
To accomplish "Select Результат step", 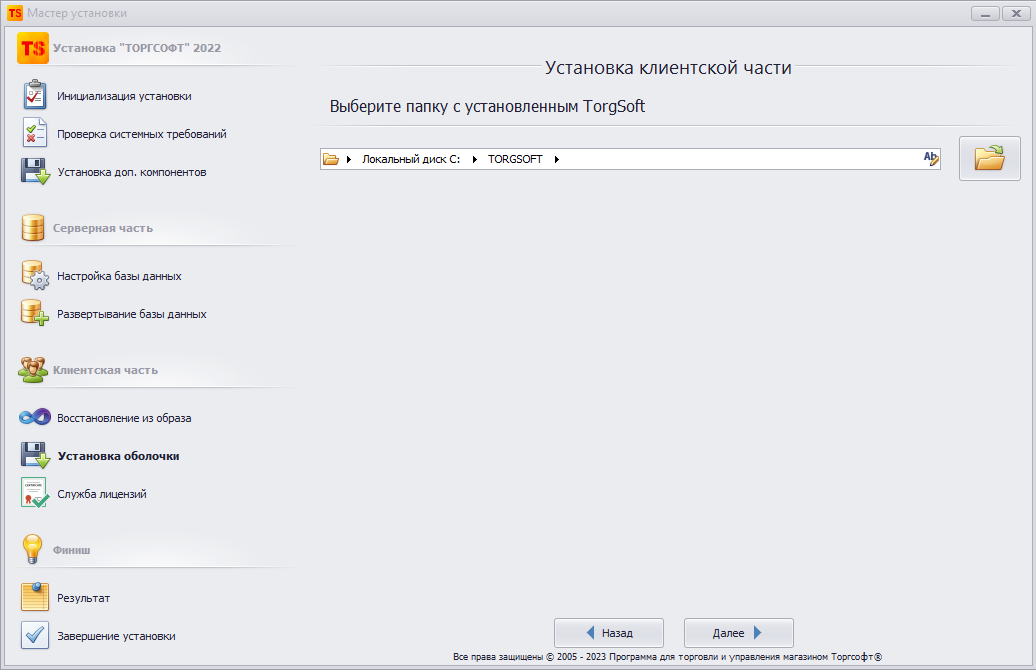I will click(83, 598).
